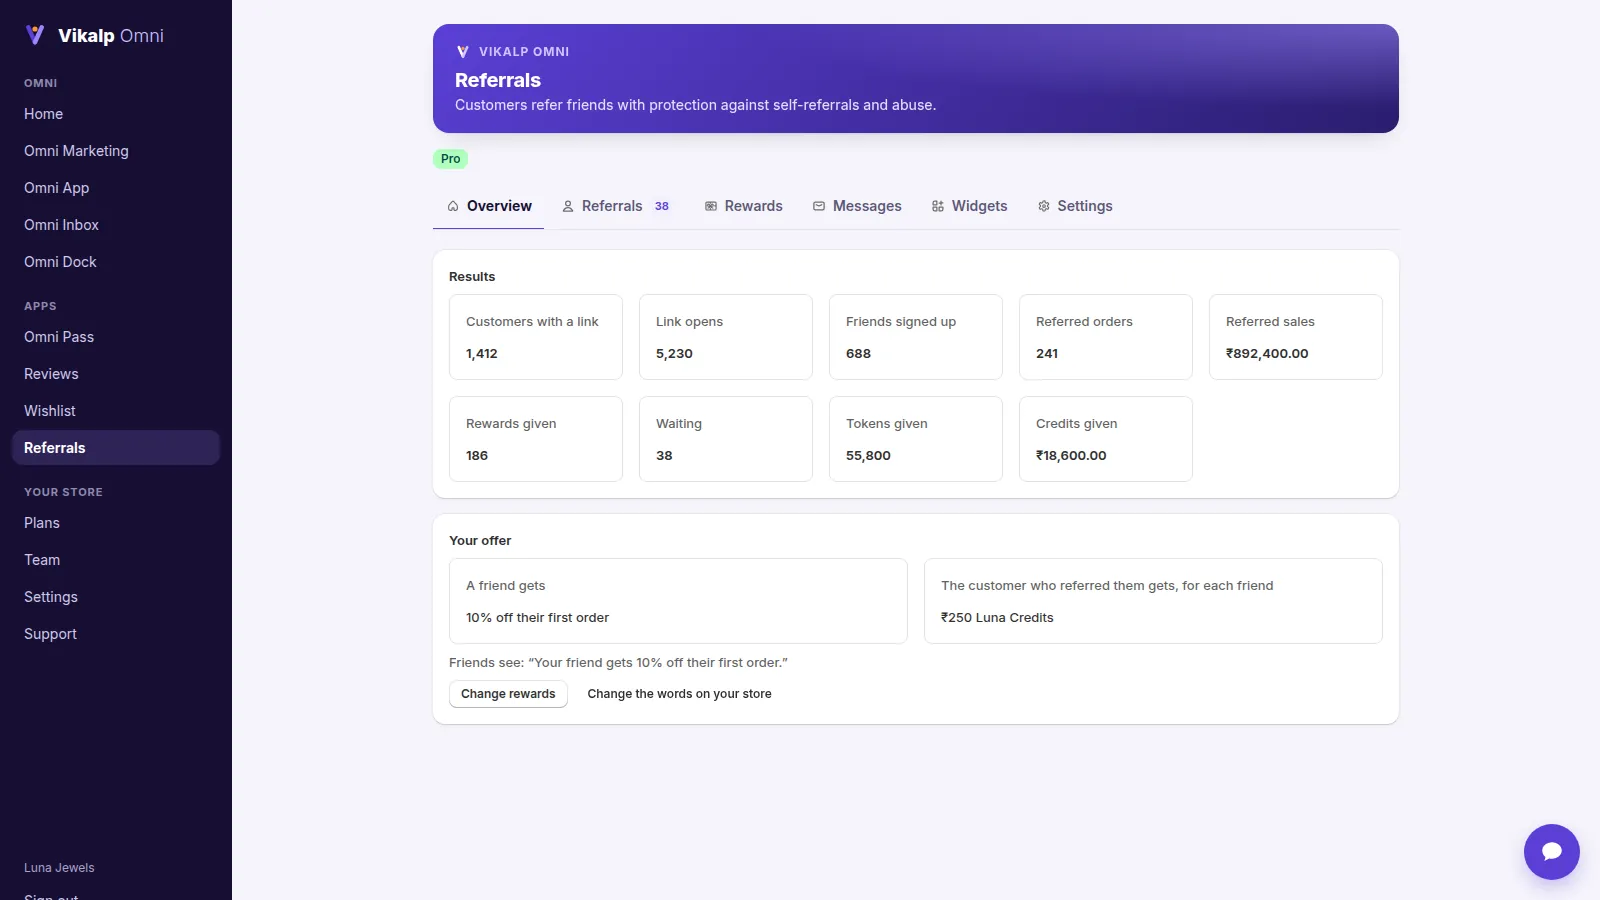Open the chat support bubble
Screen dimensions: 1600x900
tap(1551, 851)
